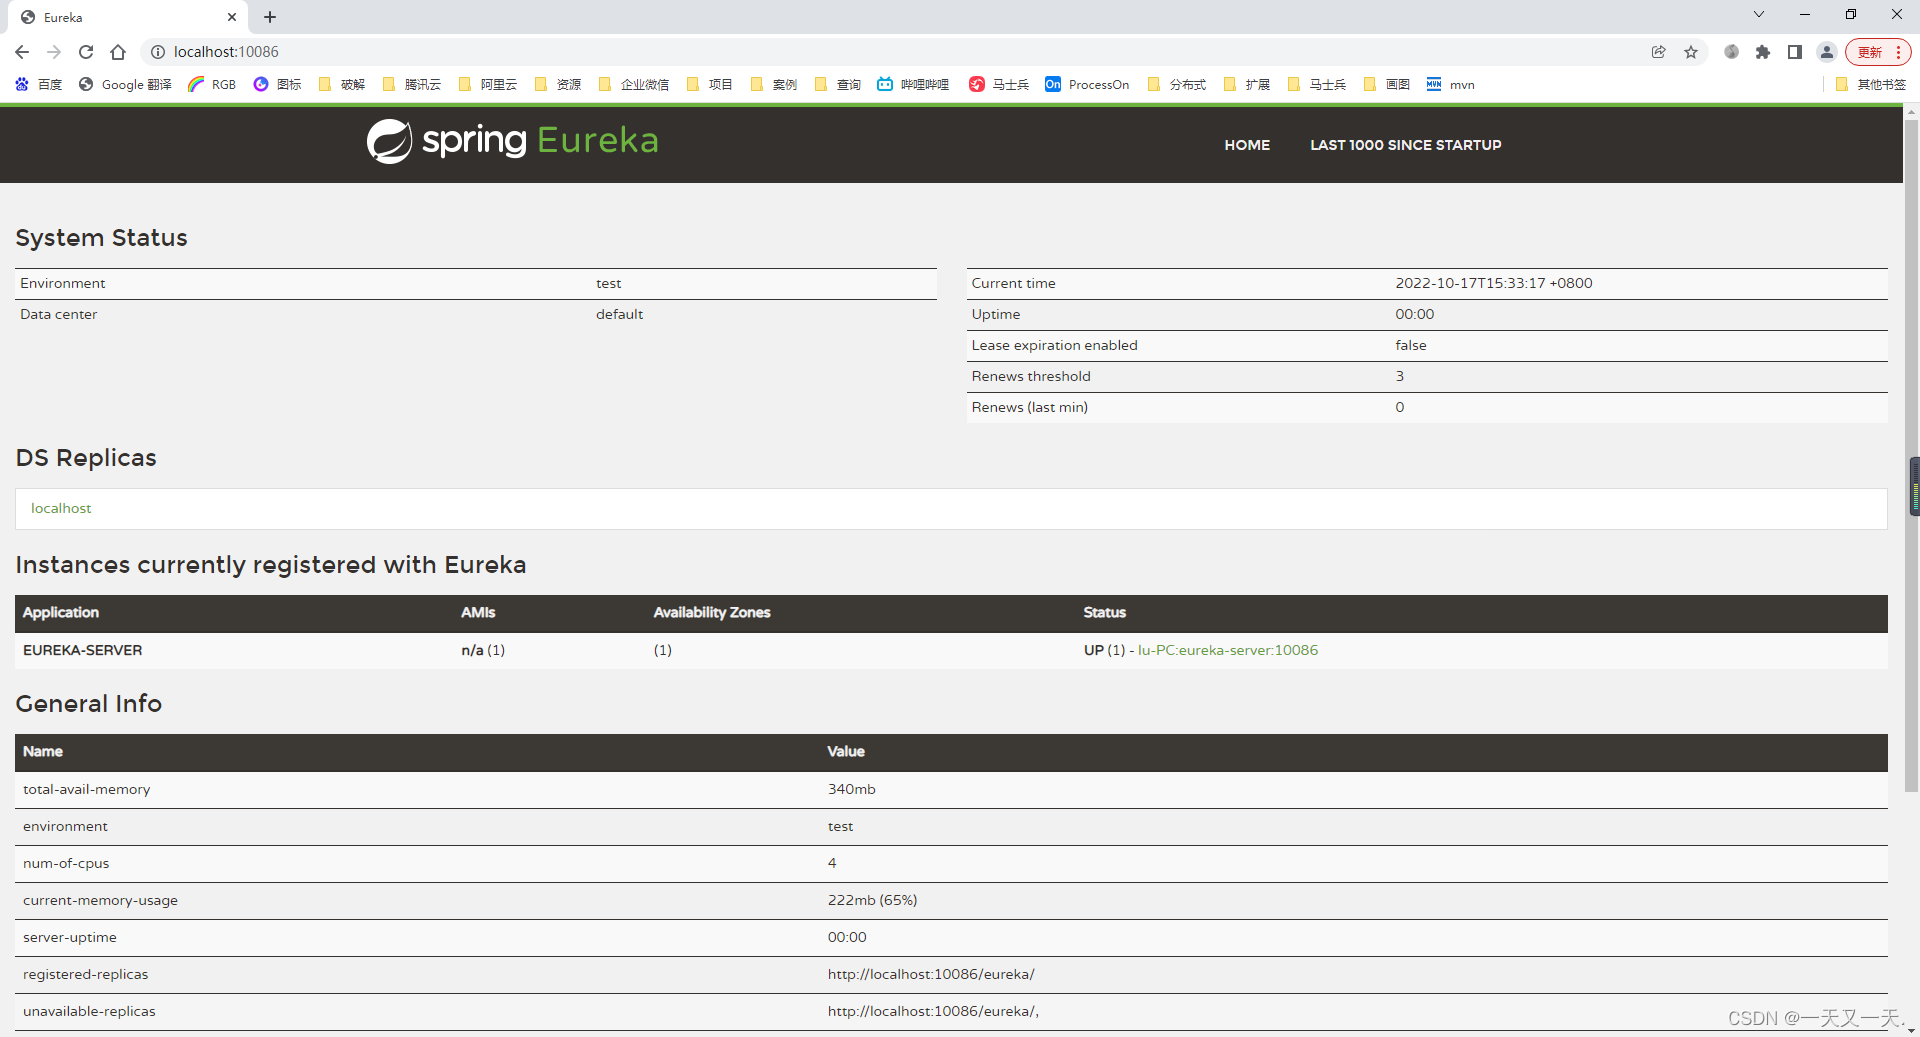
Task: Open the 分布式 bookmark folder
Action: point(1177,84)
